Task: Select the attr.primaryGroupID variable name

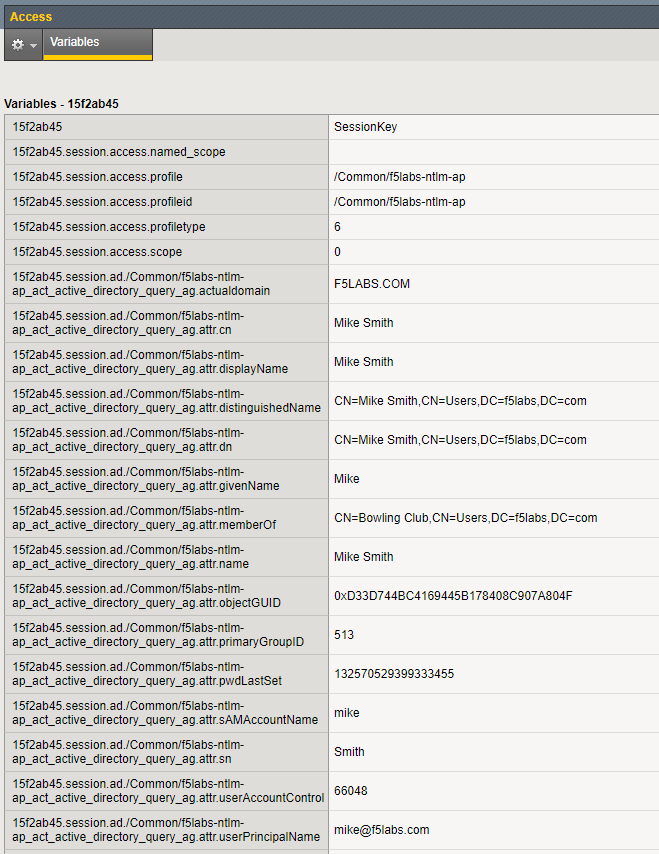Action: (158, 635)
